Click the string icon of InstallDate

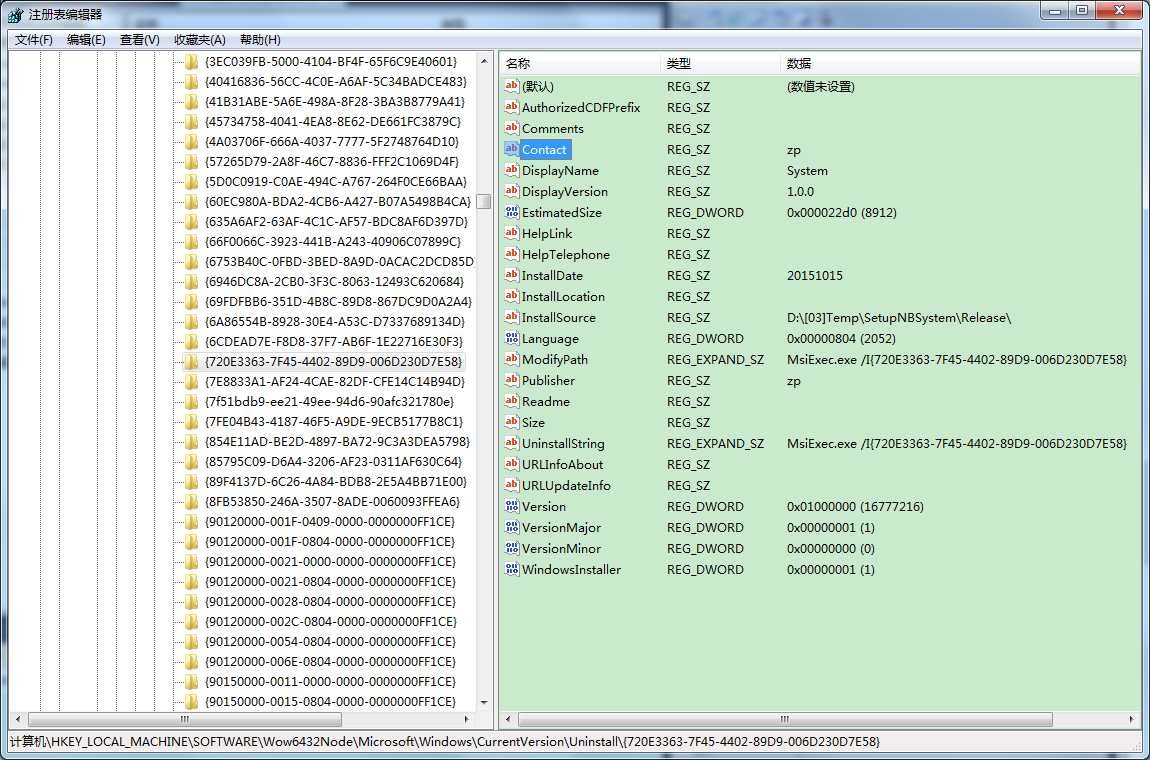click(512, 276)
